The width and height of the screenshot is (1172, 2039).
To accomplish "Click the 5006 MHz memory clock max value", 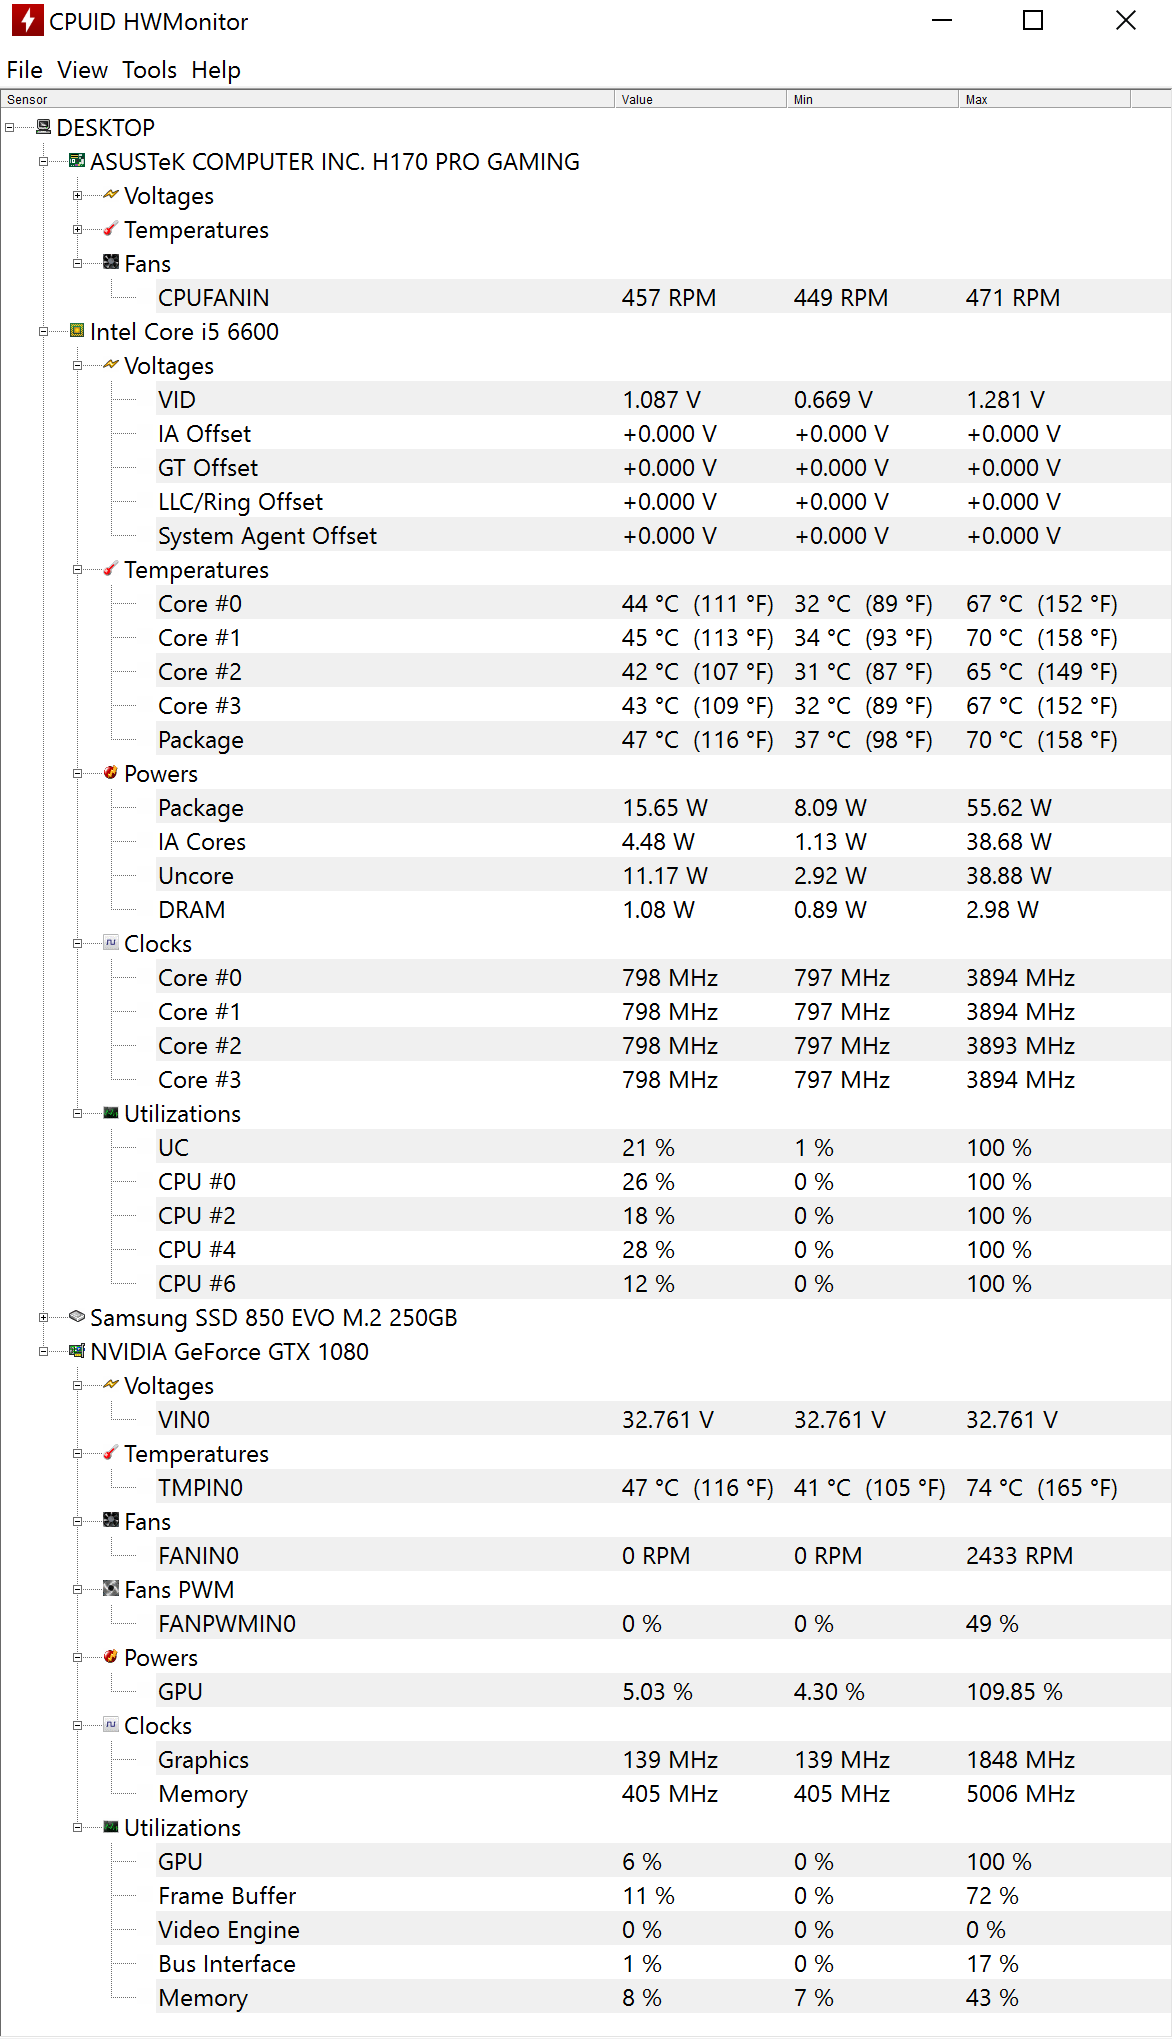I will pos(1020,1794).
